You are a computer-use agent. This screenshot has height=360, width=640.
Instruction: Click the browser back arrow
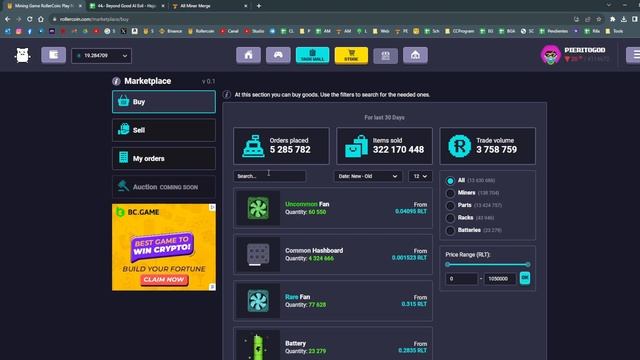click(7, 19)
